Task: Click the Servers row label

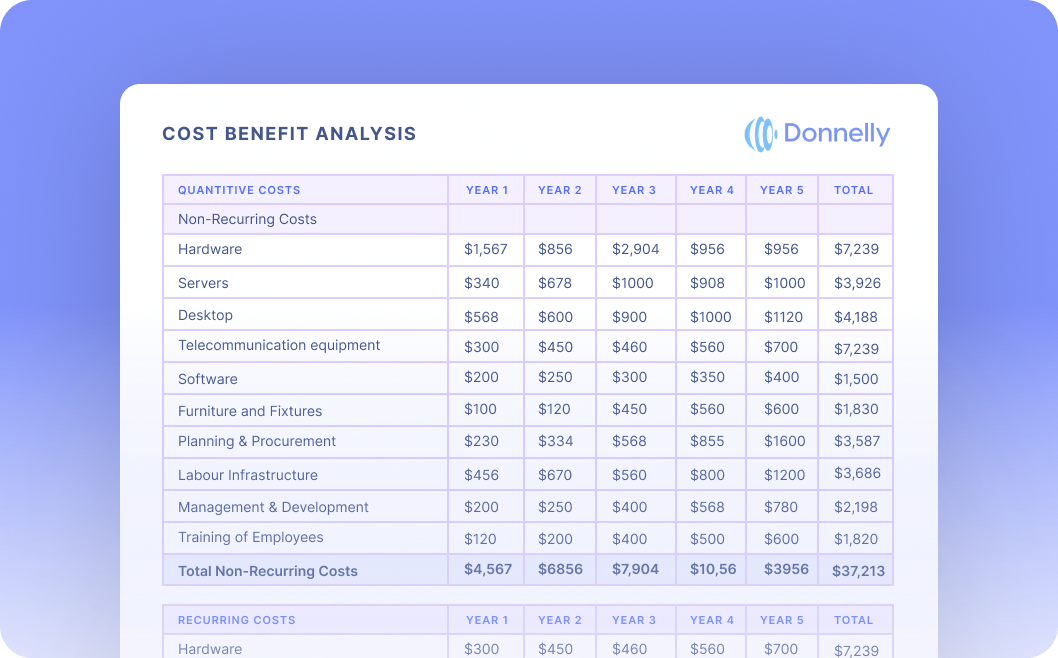Action: [203, 283]
